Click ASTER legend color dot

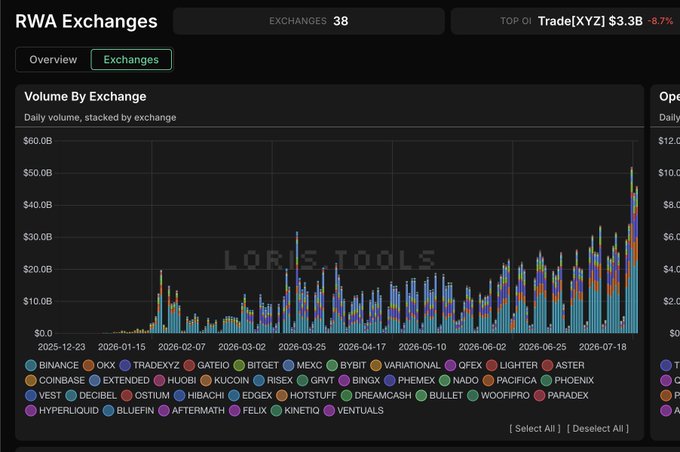coord(547,365)
